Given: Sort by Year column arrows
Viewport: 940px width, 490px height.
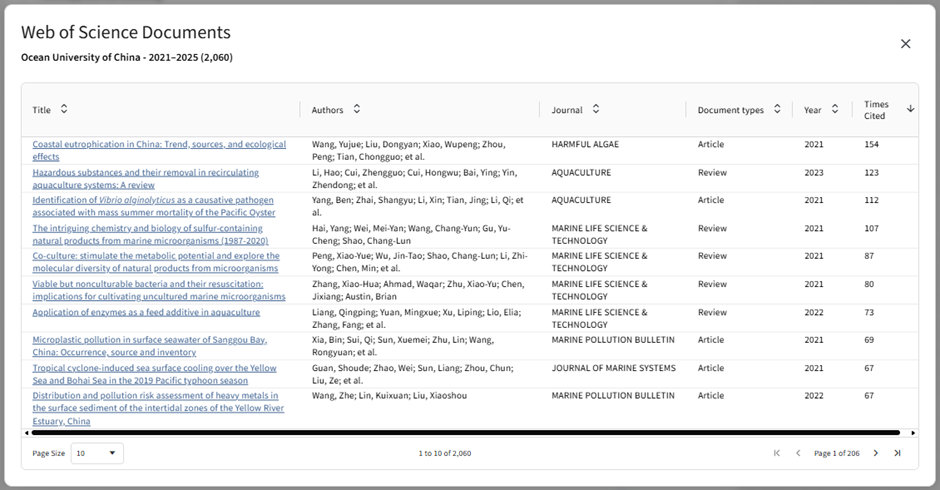Looking at the screenshot, I should pos(835,109).
